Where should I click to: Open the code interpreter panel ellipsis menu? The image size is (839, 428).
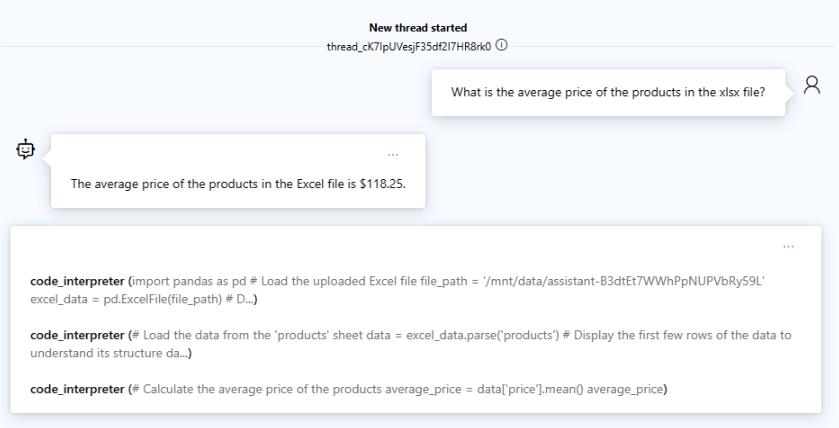pyautogui.click(x=789, y=246)
